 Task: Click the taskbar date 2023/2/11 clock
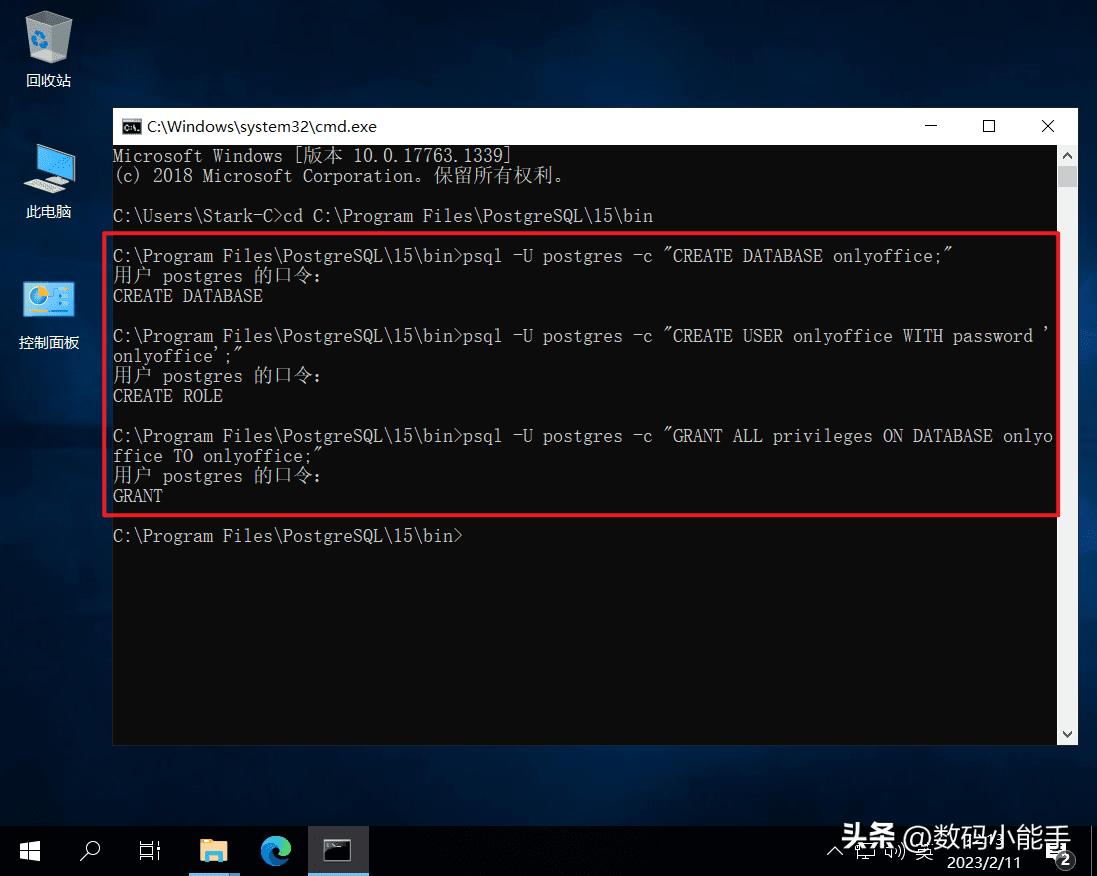click(984, 861)
